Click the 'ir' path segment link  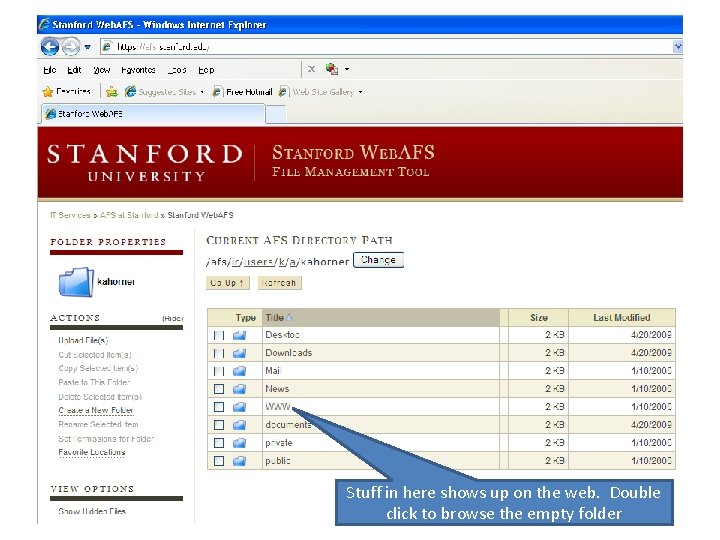click(236, 262)
